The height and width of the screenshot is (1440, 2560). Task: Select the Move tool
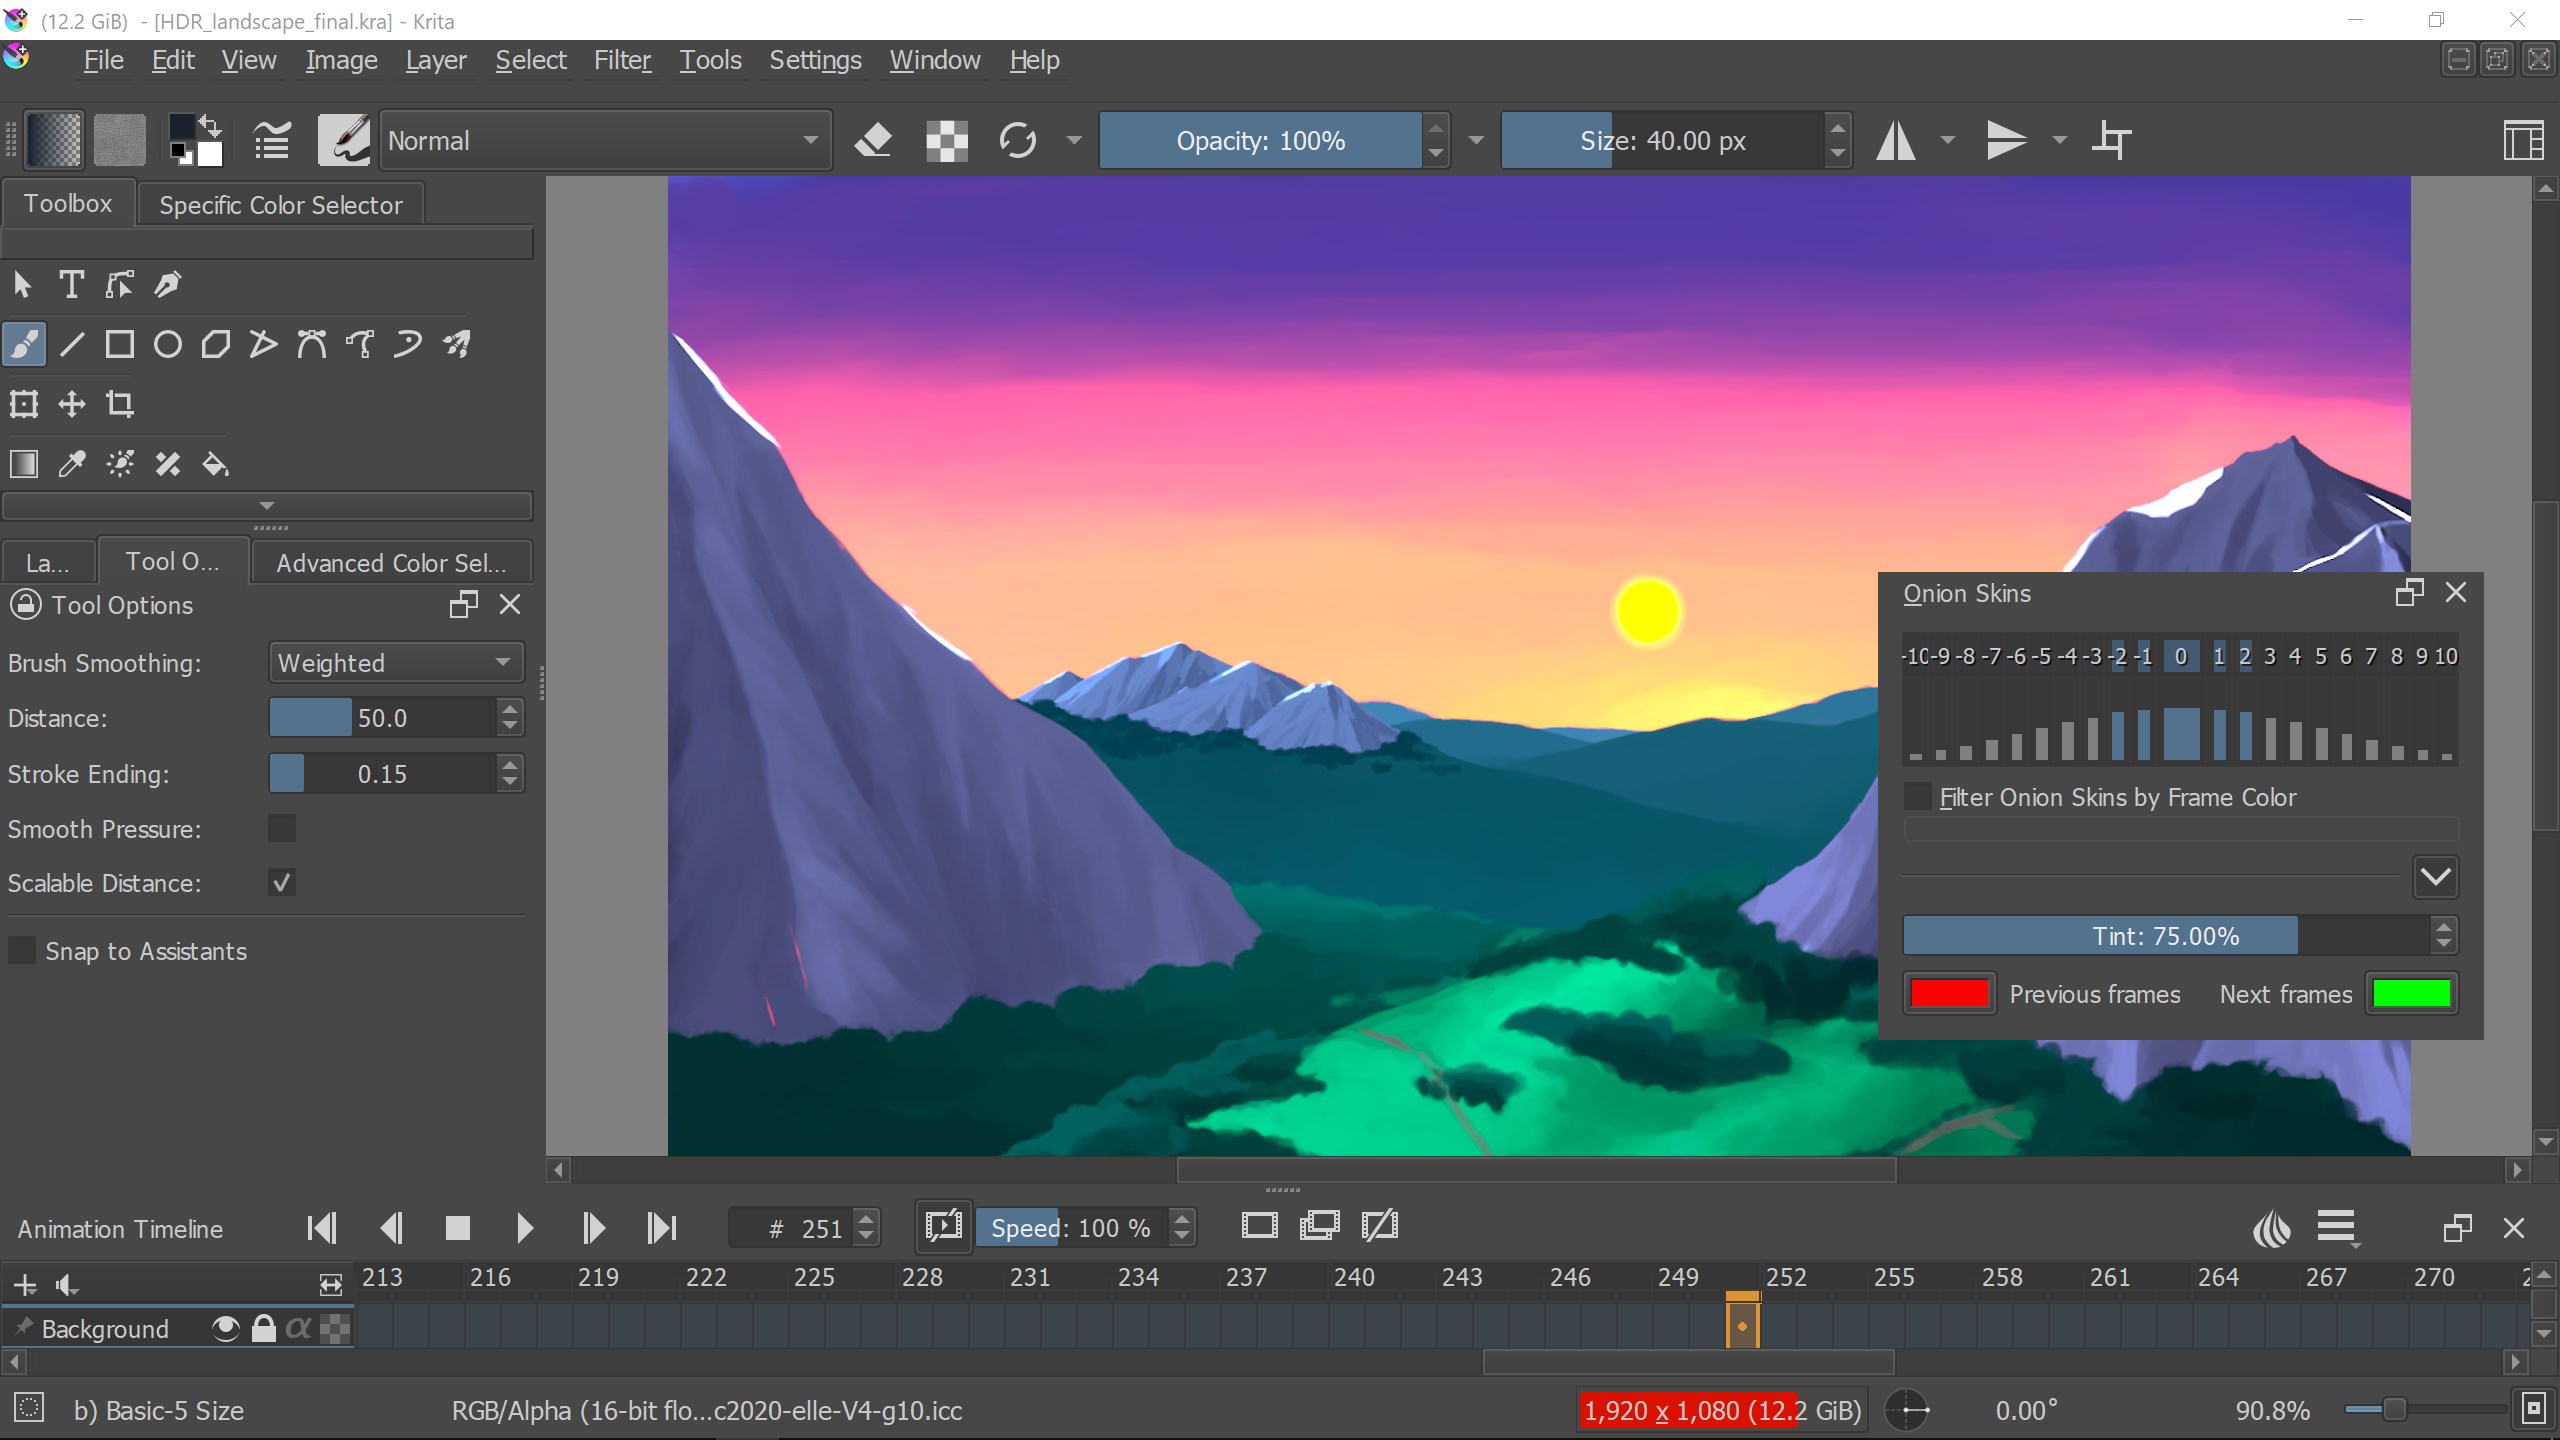(x=70, y=404)
